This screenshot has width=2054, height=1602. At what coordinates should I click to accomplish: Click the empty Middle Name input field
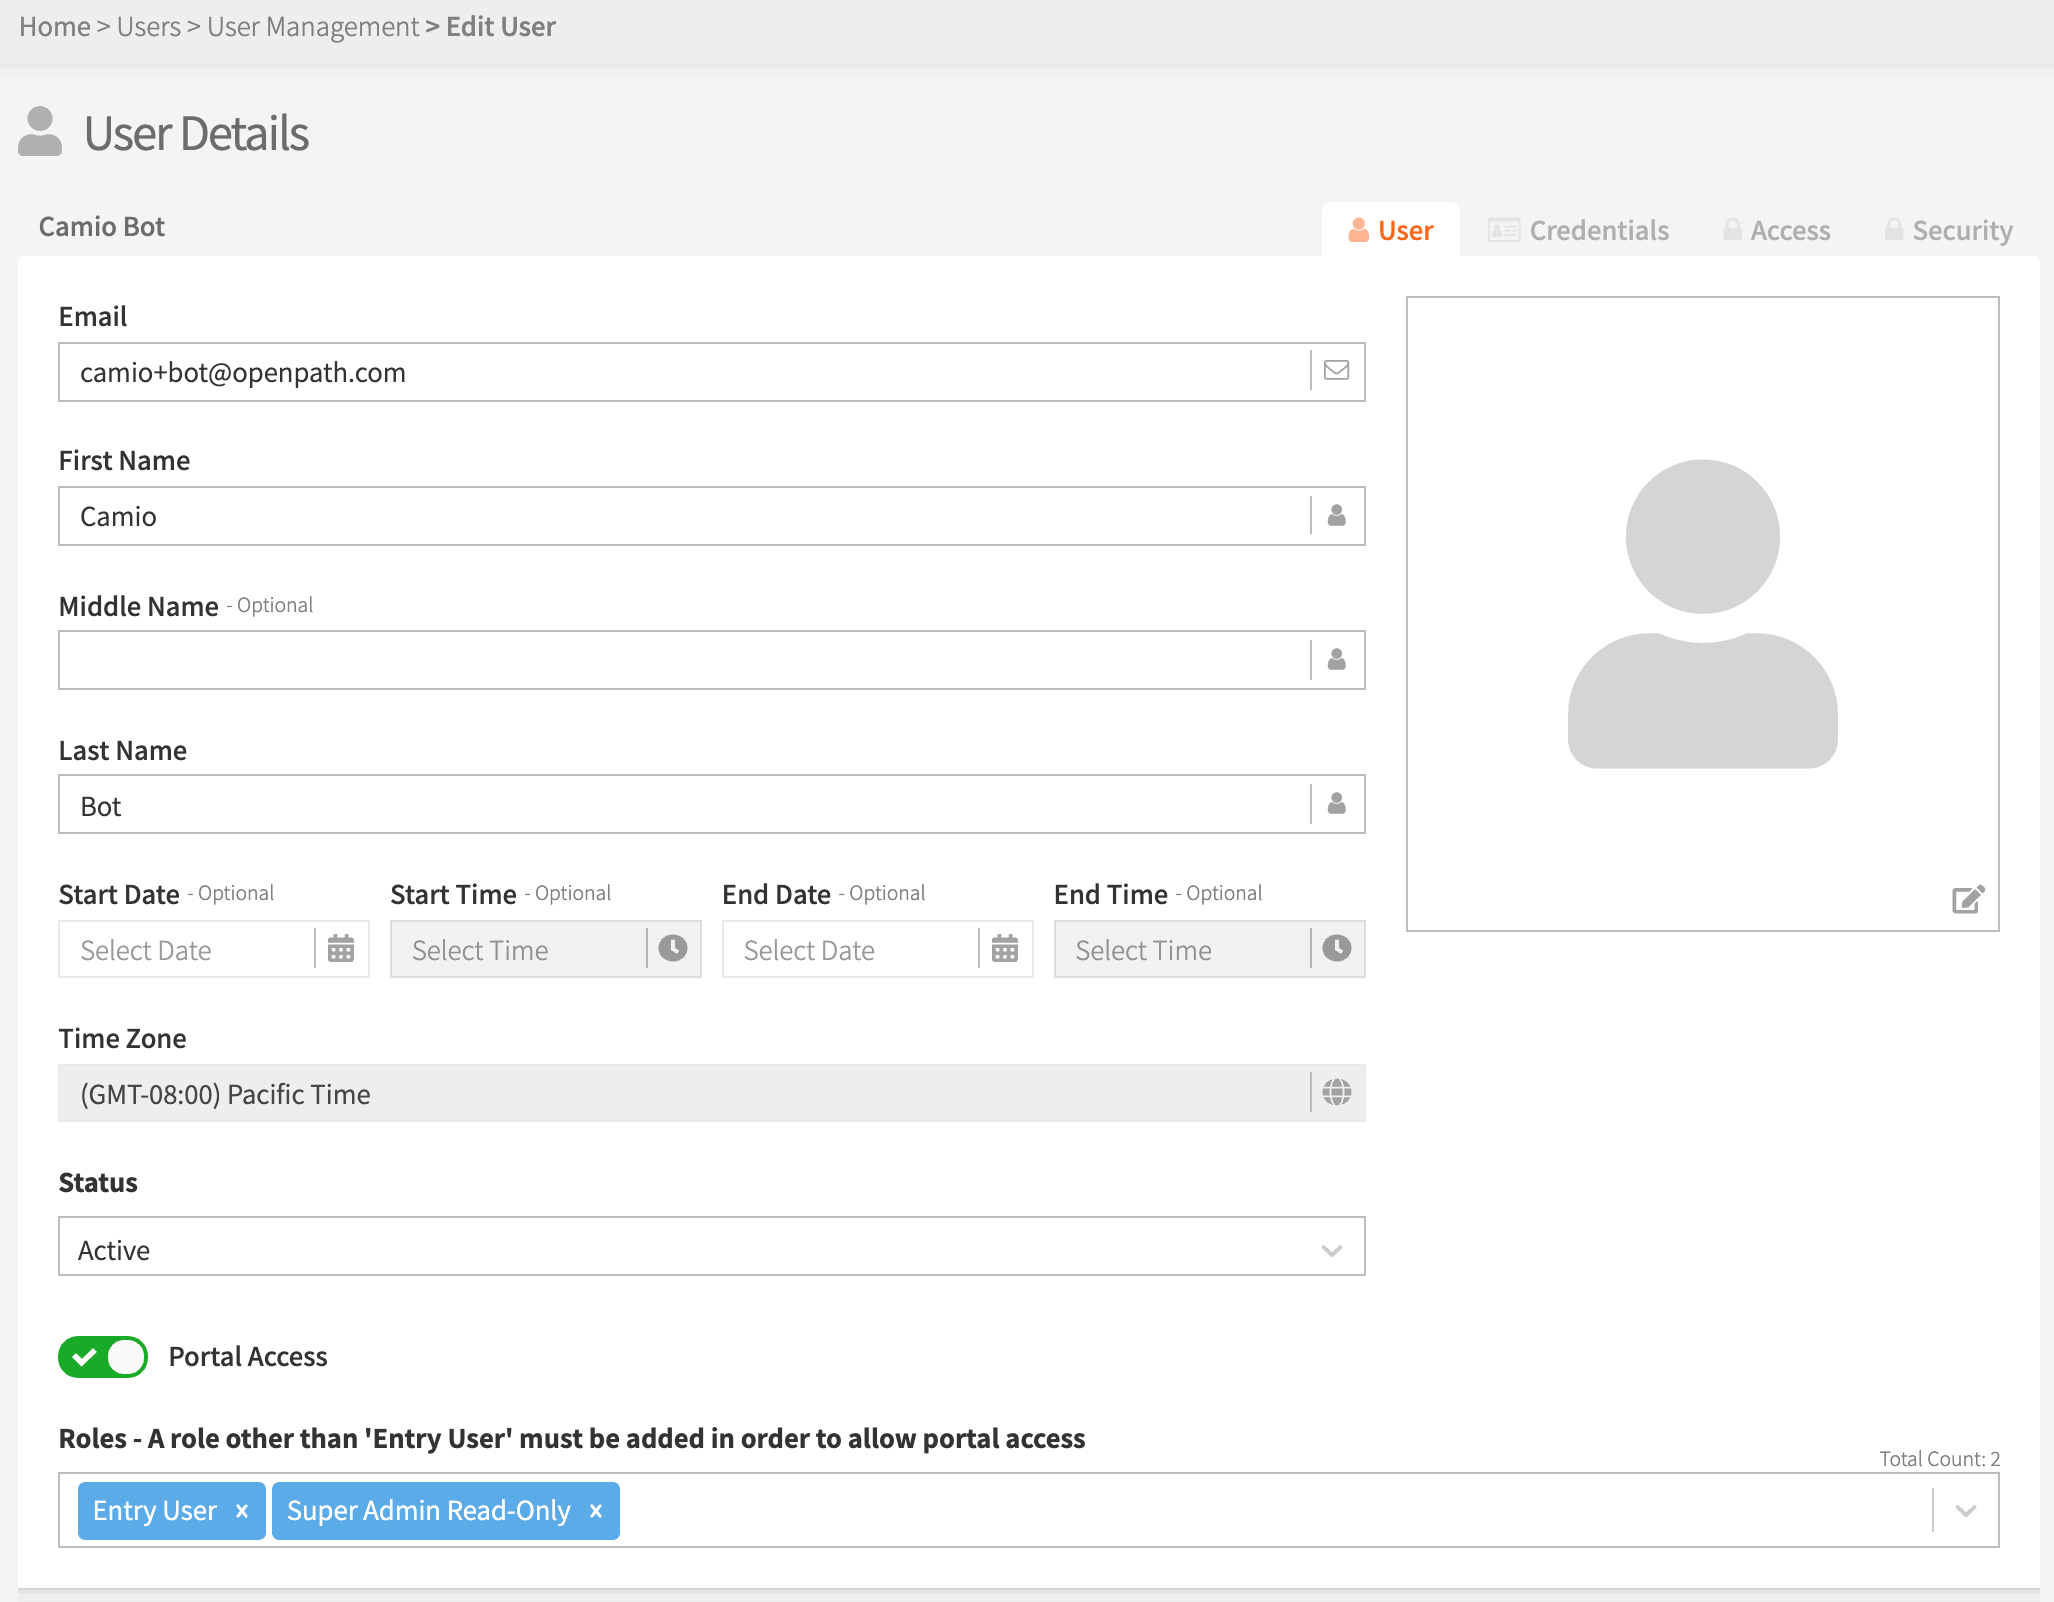tap(712, 660)
